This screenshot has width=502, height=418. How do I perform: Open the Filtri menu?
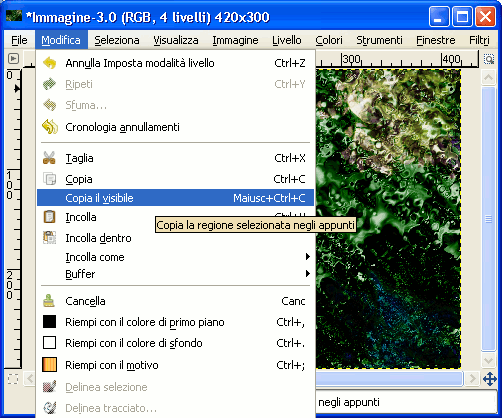(x=479, y=40)
